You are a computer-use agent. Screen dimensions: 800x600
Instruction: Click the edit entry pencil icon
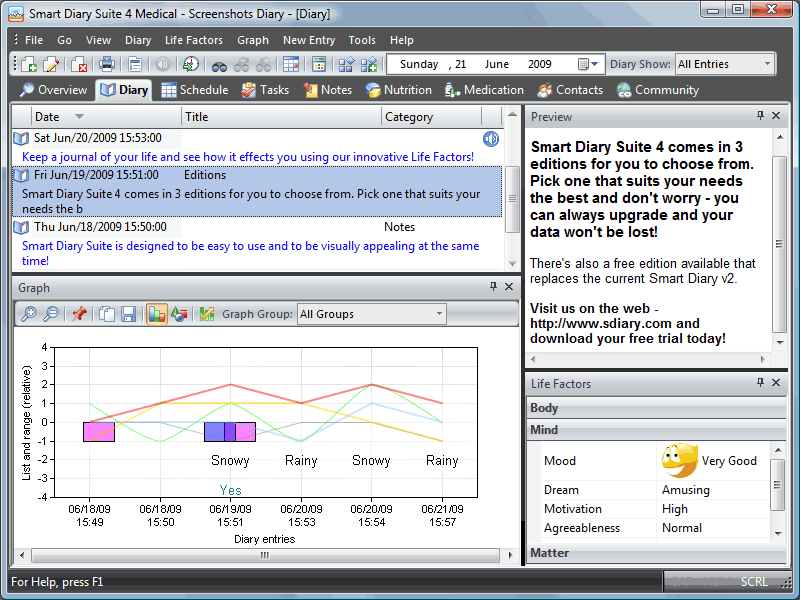[x=51, y=65]
